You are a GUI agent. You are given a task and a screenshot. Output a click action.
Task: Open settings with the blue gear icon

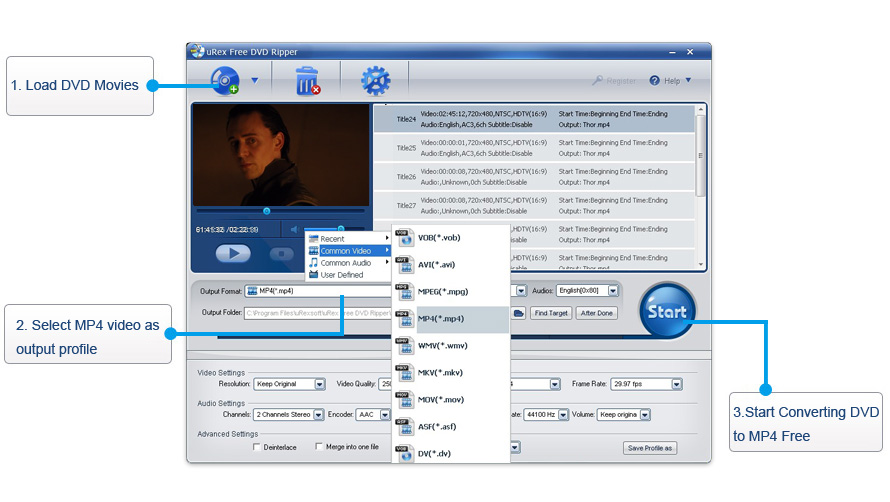(x=375, y=80)
